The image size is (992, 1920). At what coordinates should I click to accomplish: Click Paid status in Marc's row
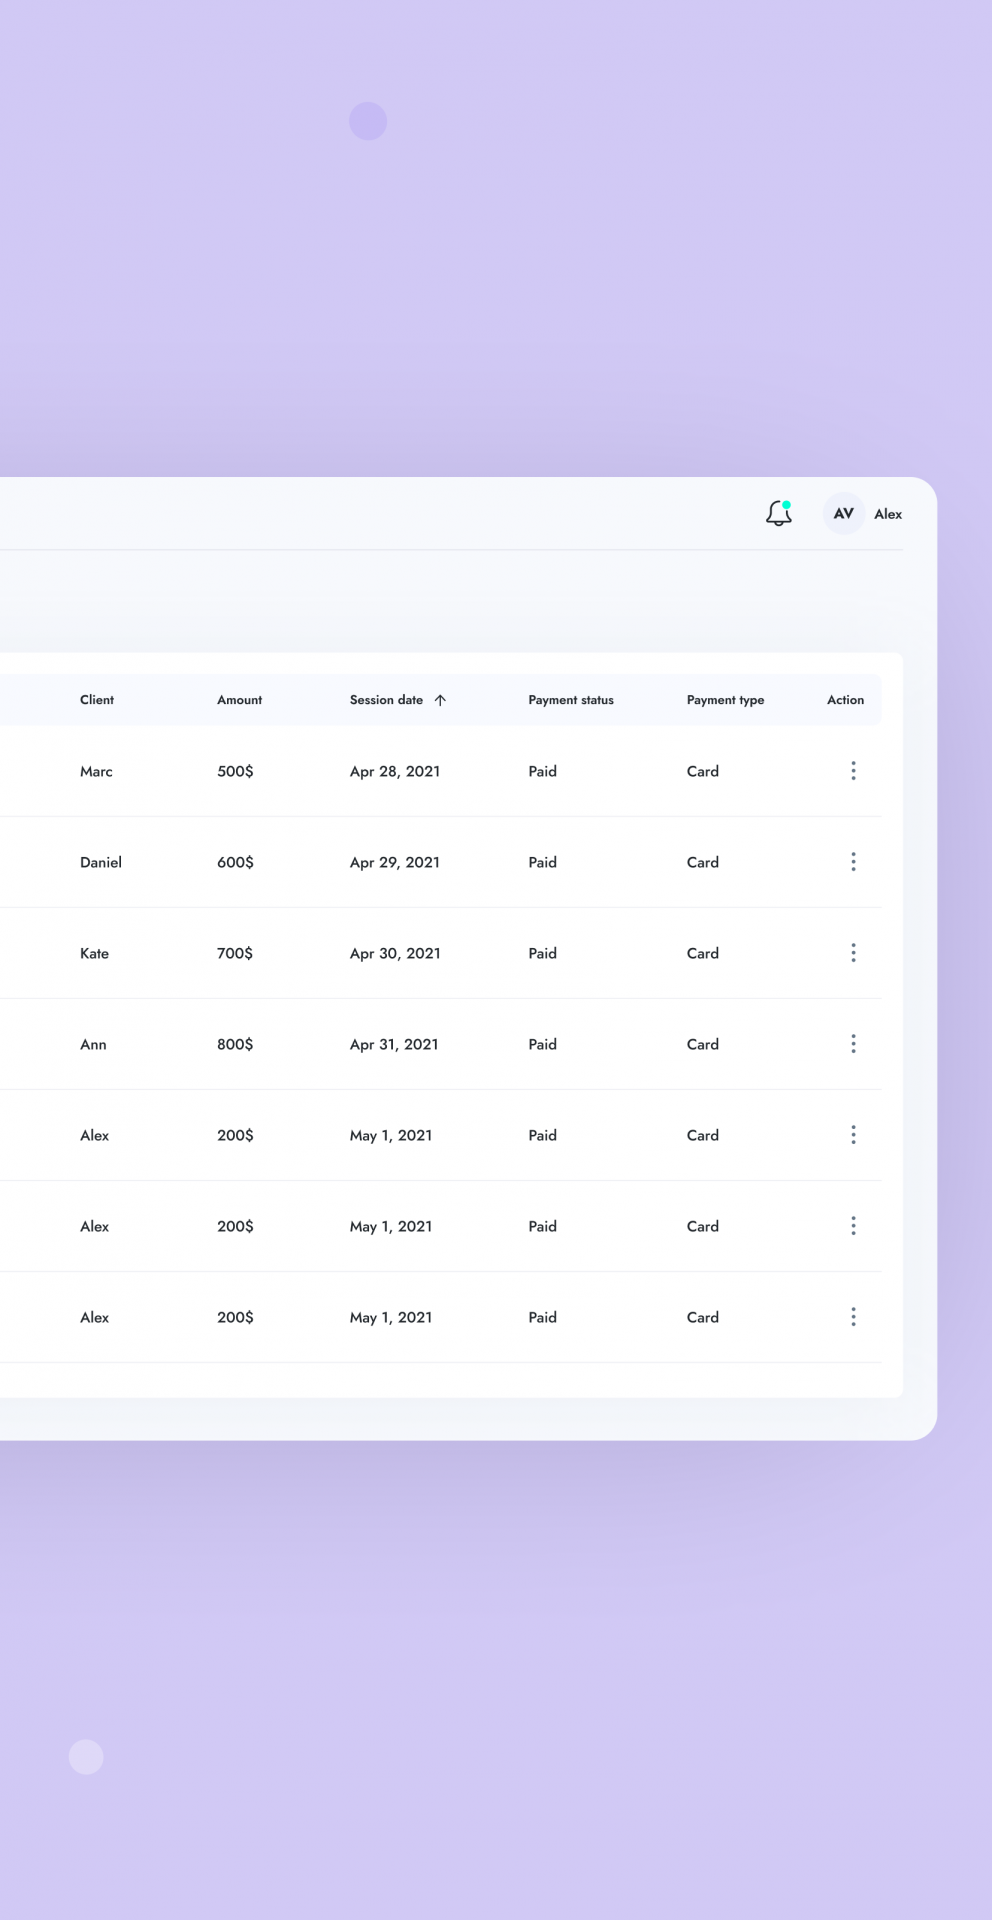pyautogui.click(x=543, y=771)
